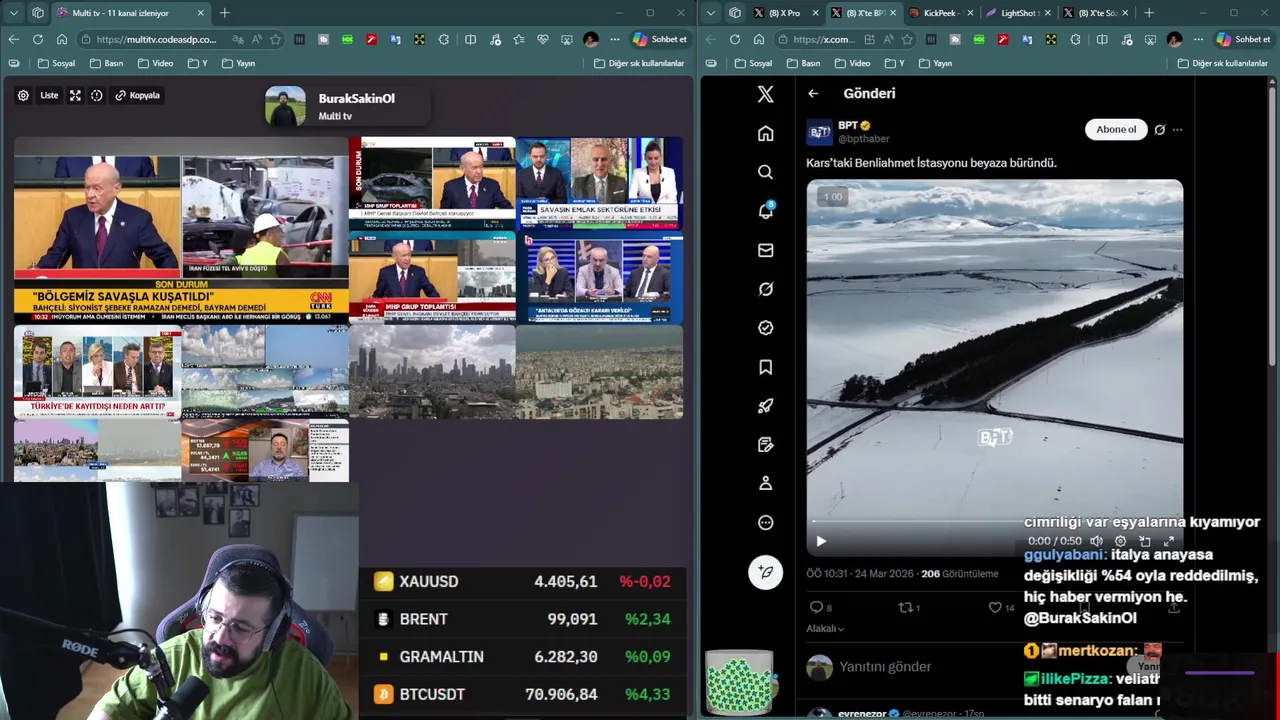Click Yanıtını gönder reply field

(886, 667)
